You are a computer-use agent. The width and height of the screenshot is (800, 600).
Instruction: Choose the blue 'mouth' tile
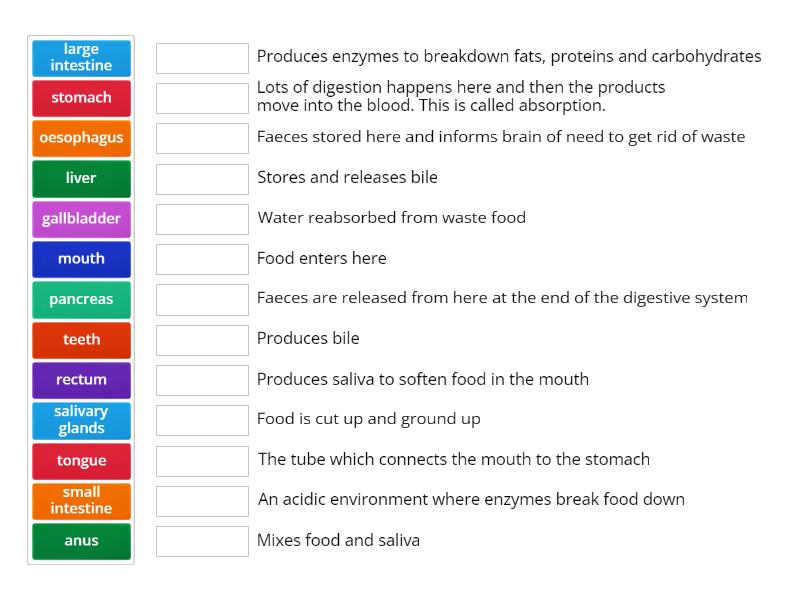(x=81, y=259)
